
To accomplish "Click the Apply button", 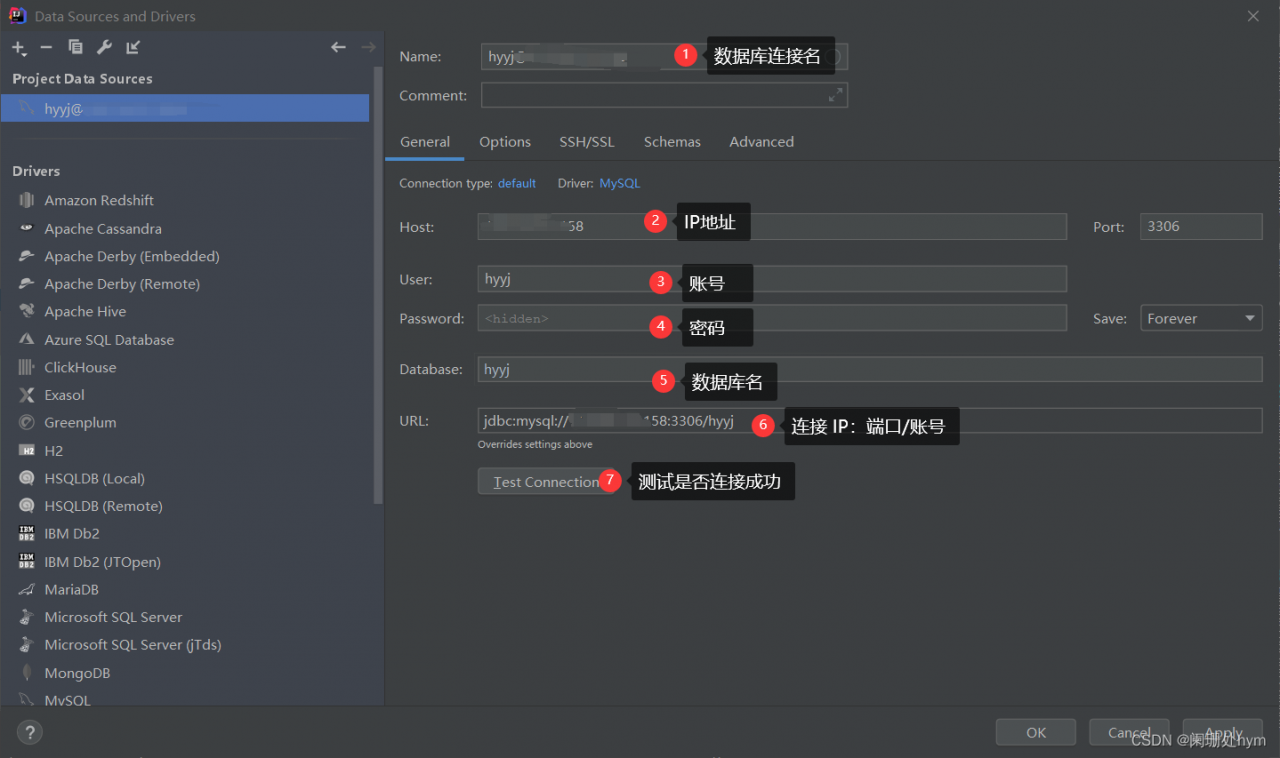I will (x=1223, y=732).
